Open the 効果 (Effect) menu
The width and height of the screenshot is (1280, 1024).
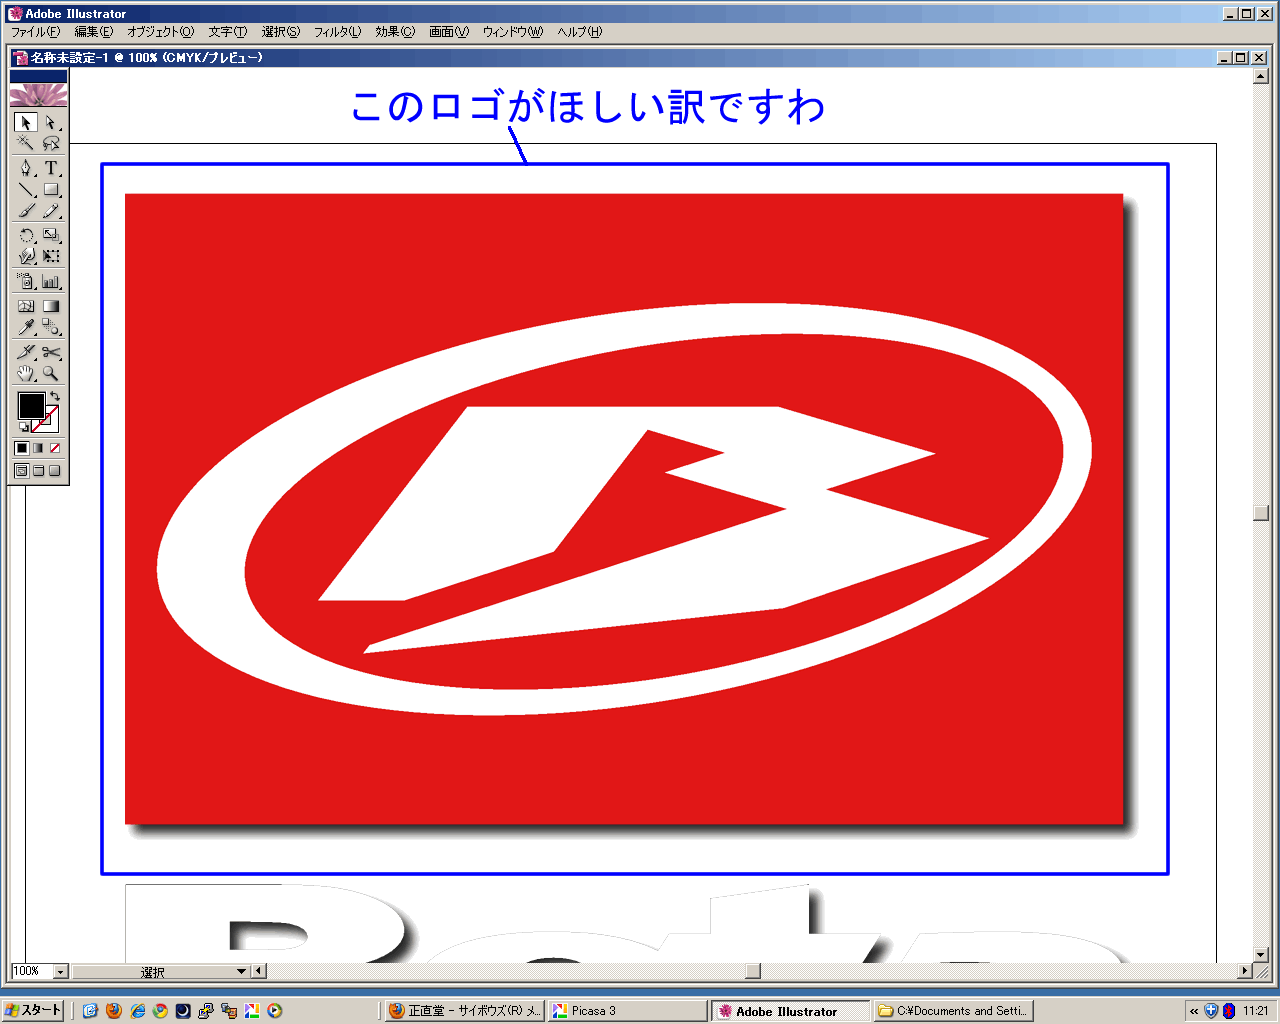click(395, 32)
